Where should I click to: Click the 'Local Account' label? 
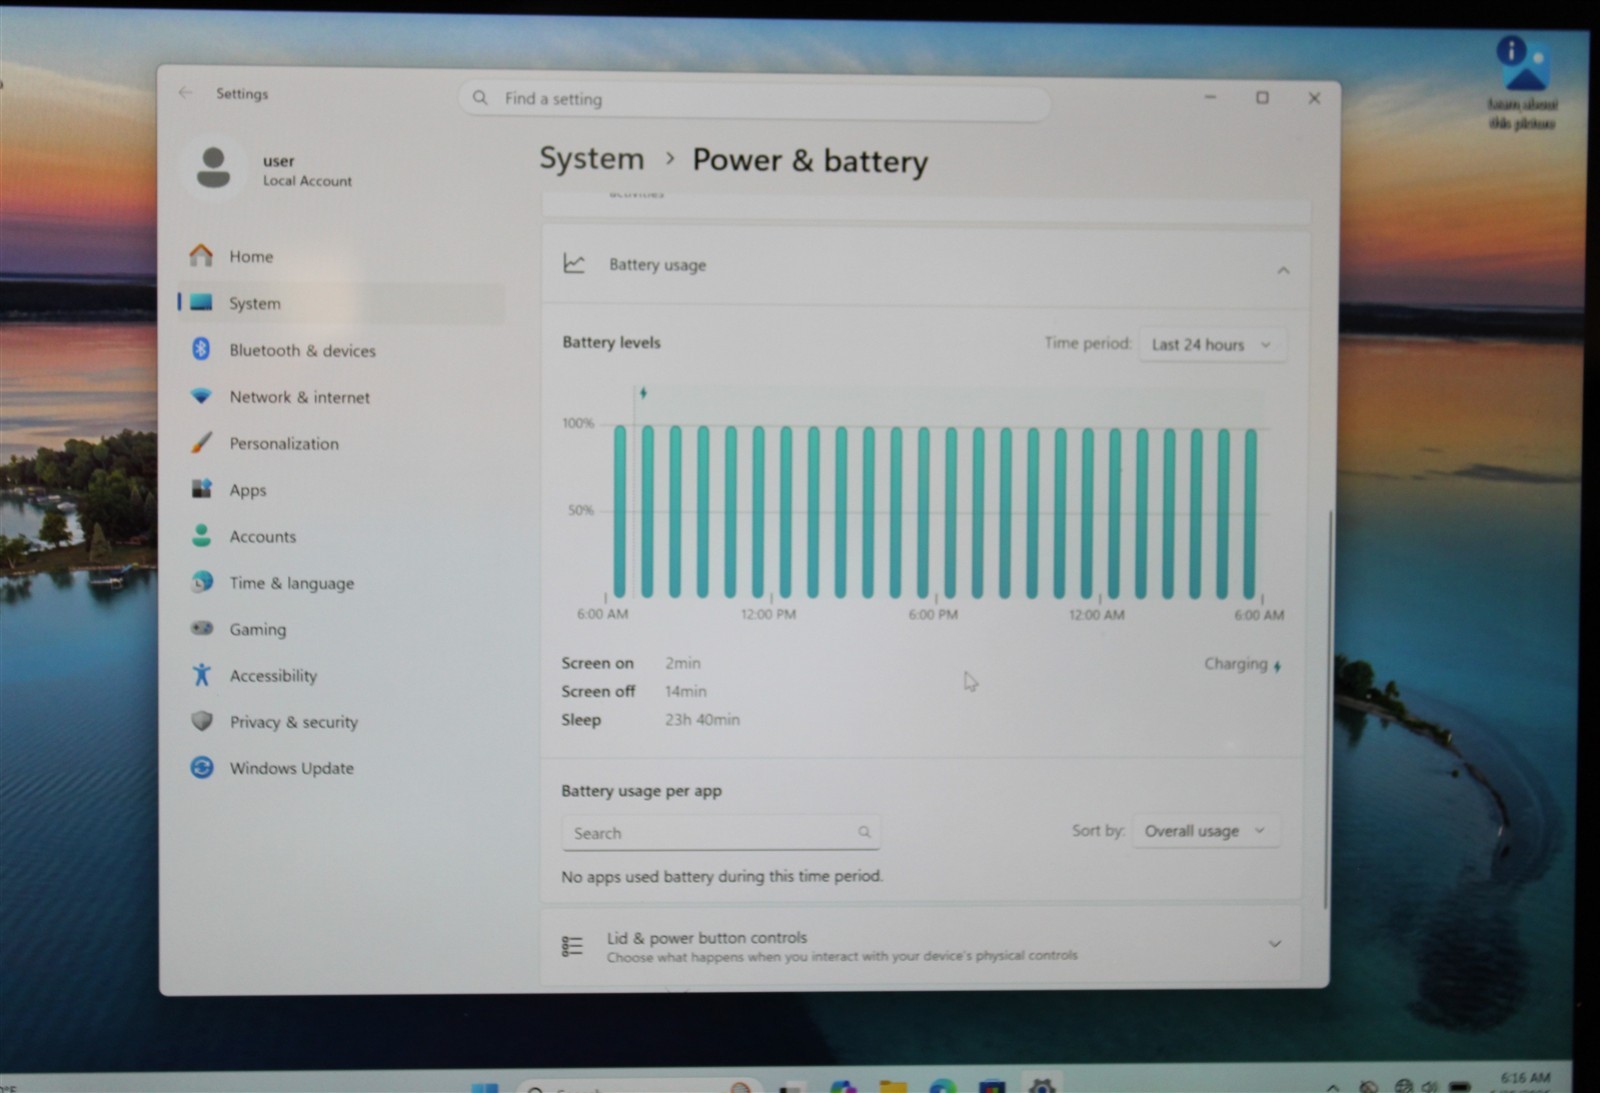point(307,181)
